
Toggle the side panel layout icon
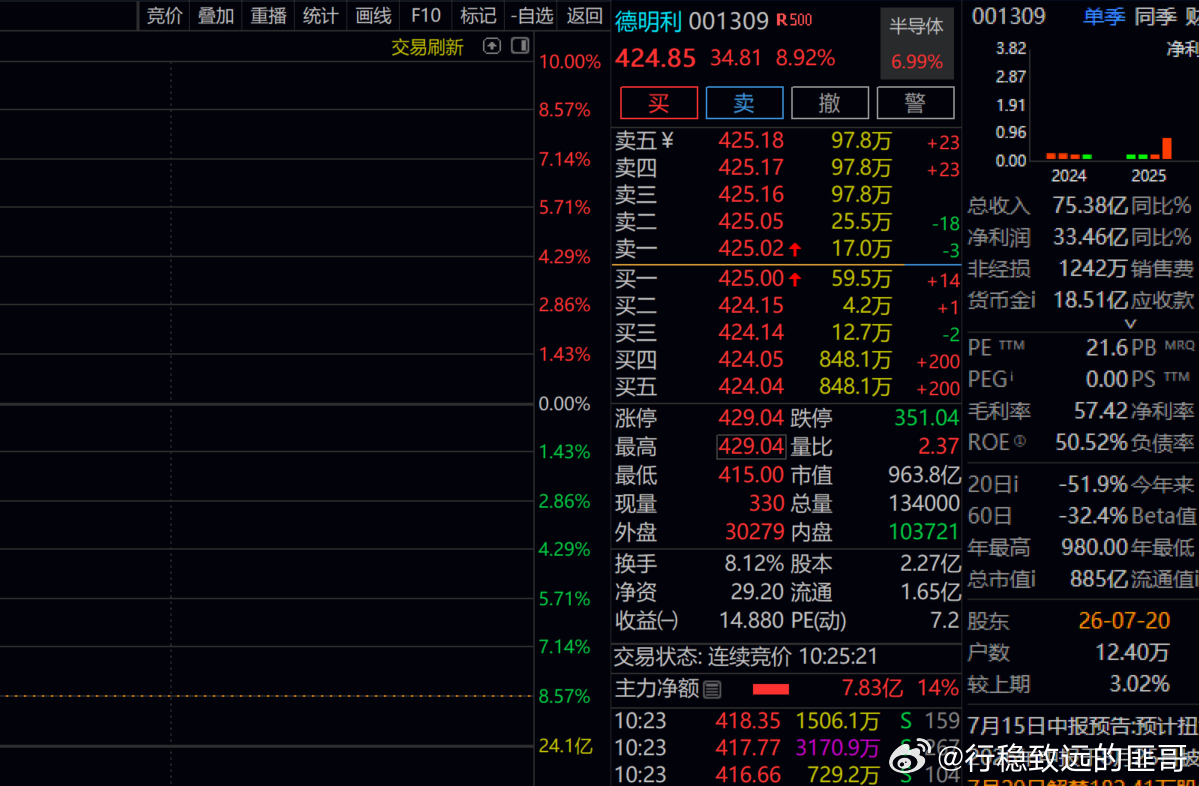[520, 46]
